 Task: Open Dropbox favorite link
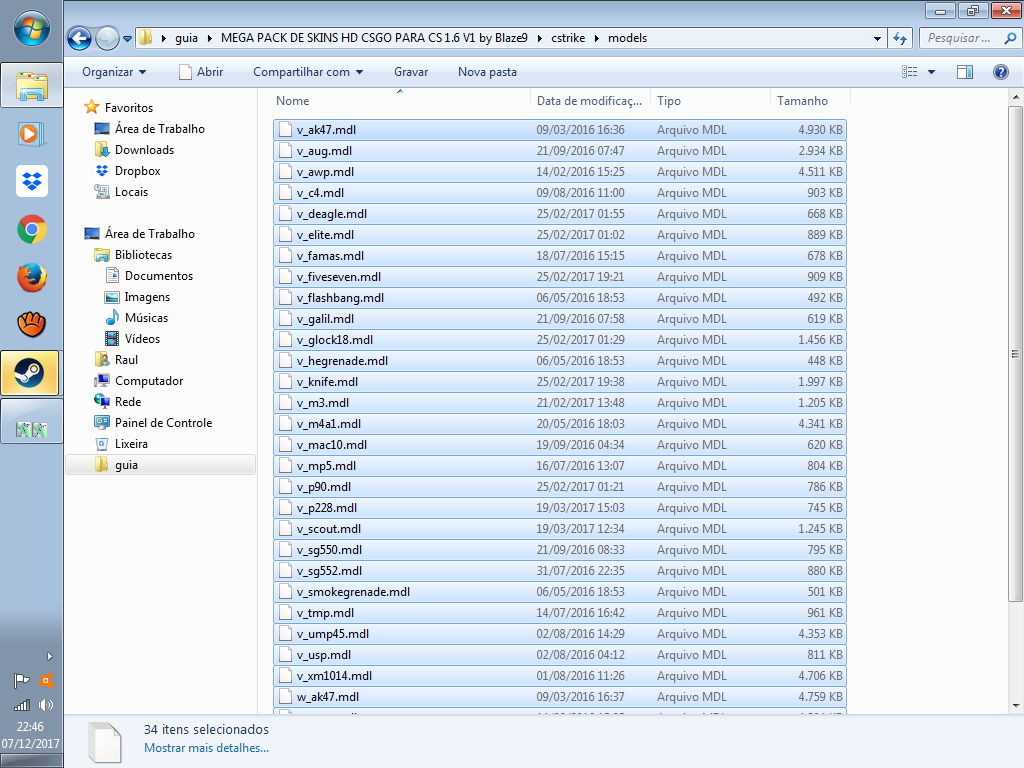point(137,170)
